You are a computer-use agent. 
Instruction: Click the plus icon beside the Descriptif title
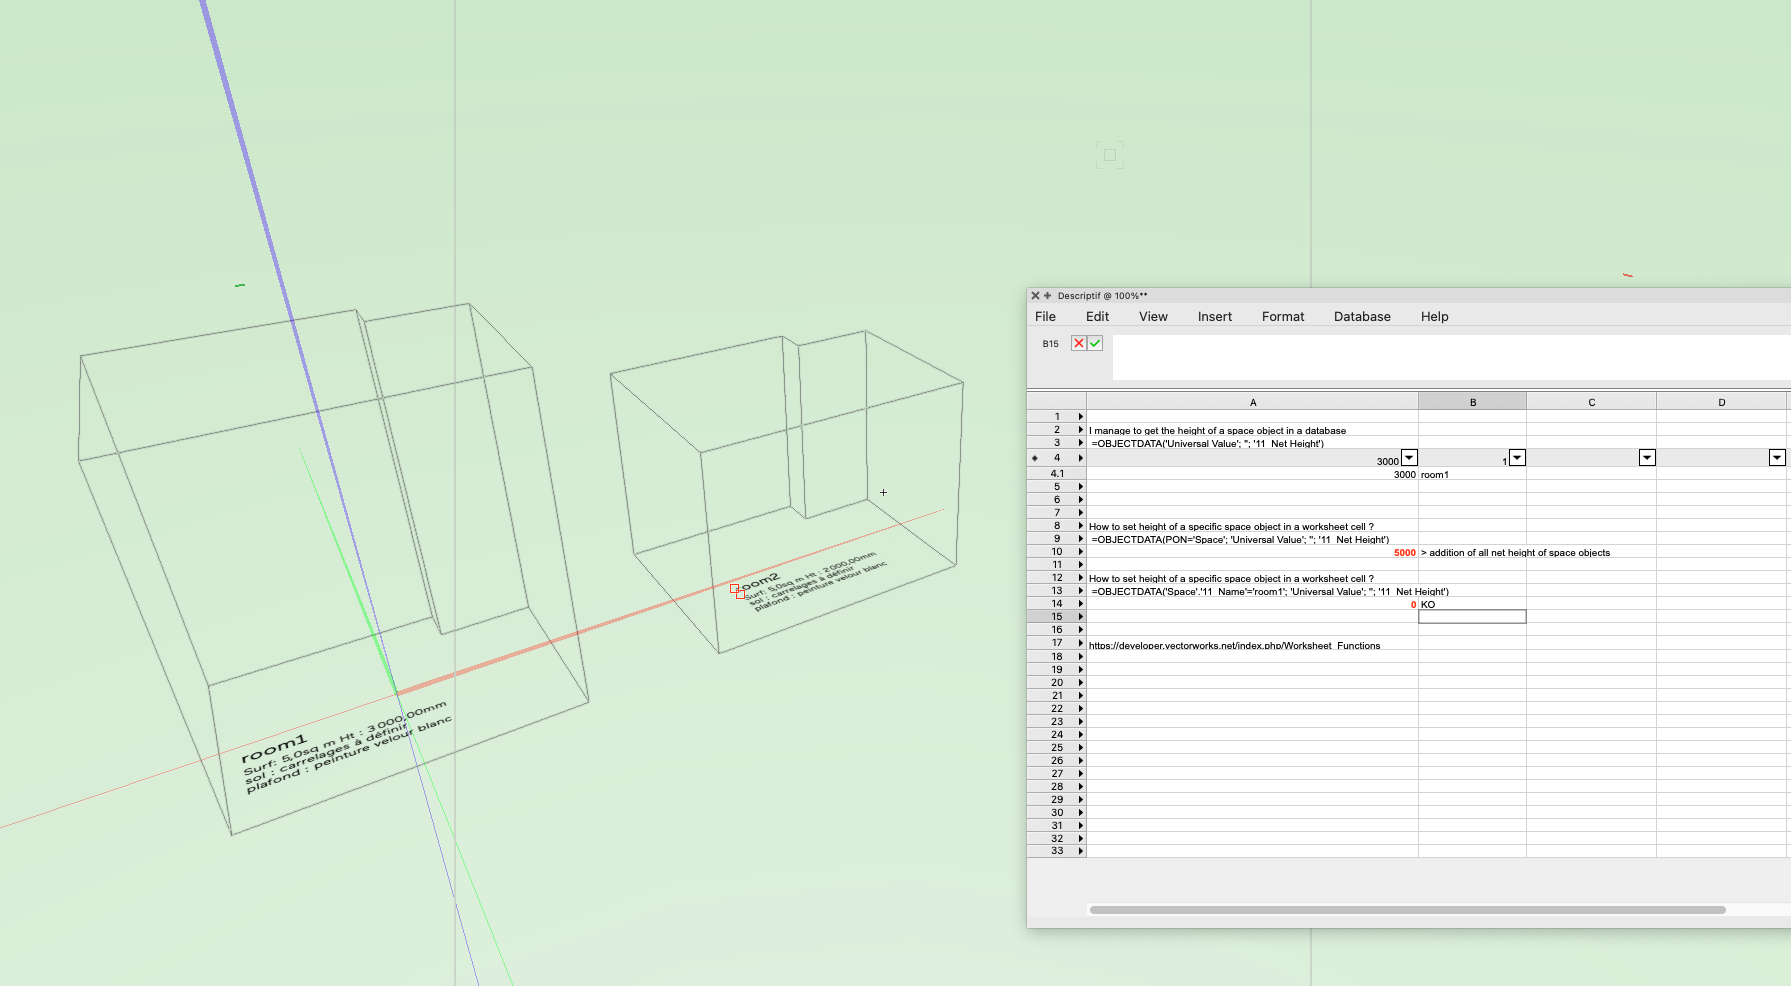(x=1047, y=296)
